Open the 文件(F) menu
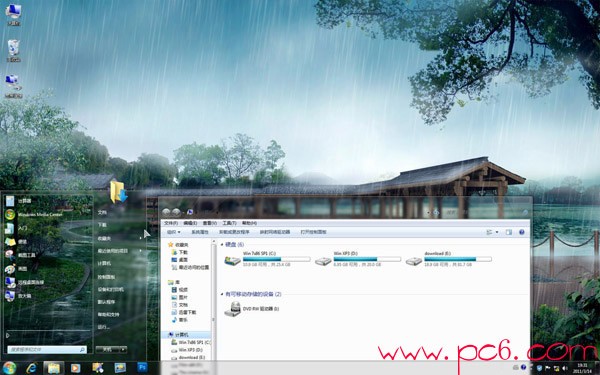Screen dimensions: 600x375 pos(171,223)
